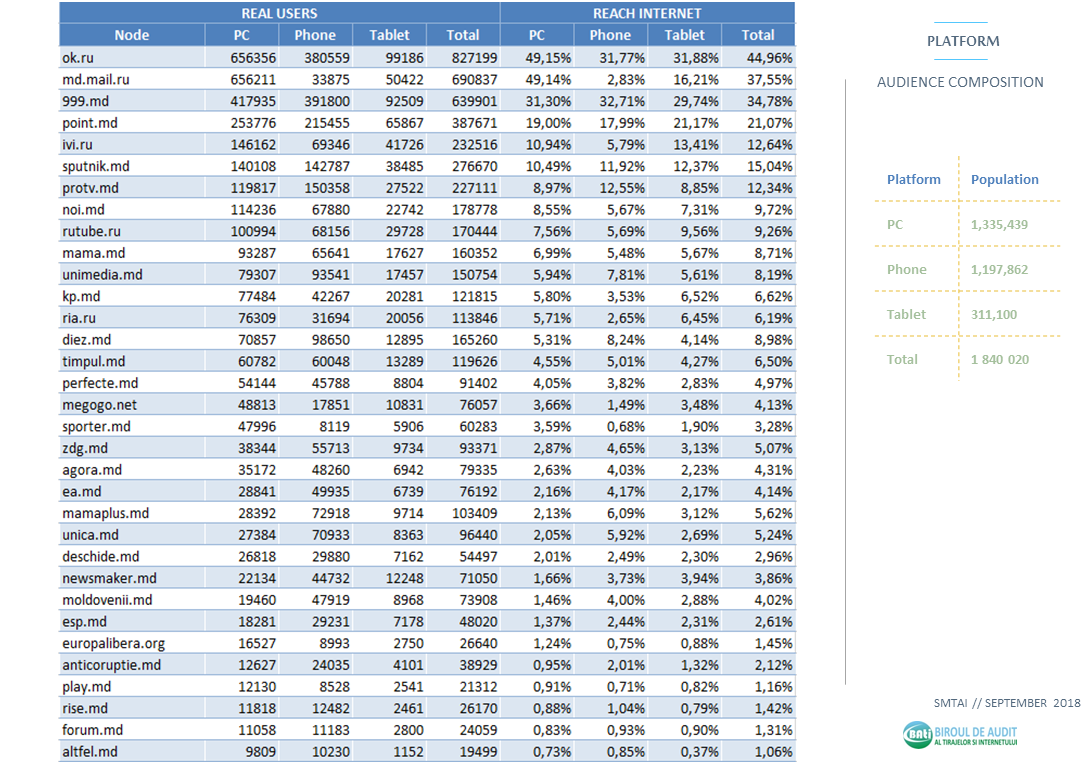
Task: Click the AUDIENCE COMPOSITION subtitle
Action: [960, 82]
